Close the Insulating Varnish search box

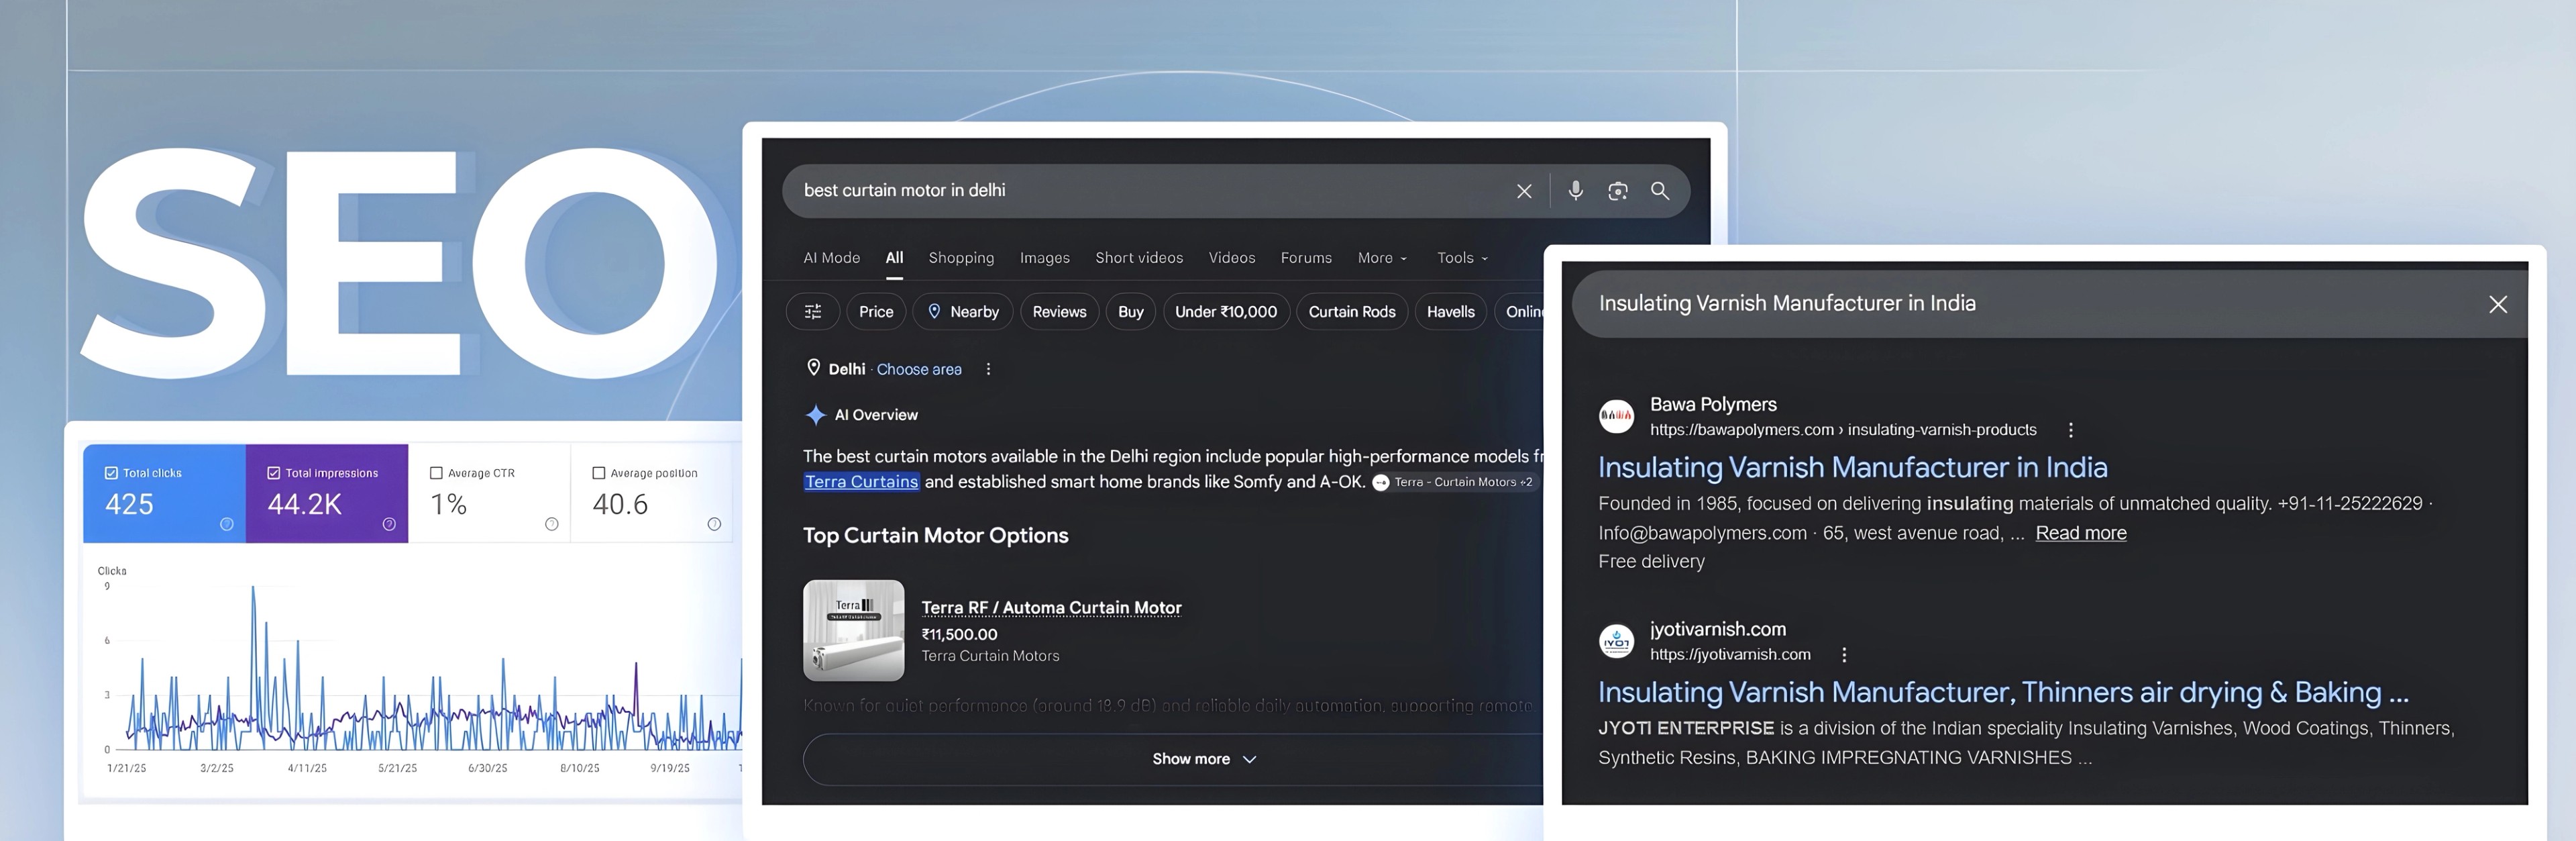2497,304
